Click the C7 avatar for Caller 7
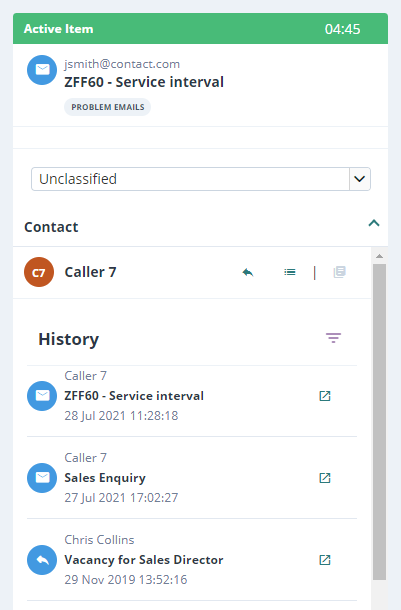401x610 pixels. tap(39, 272)
